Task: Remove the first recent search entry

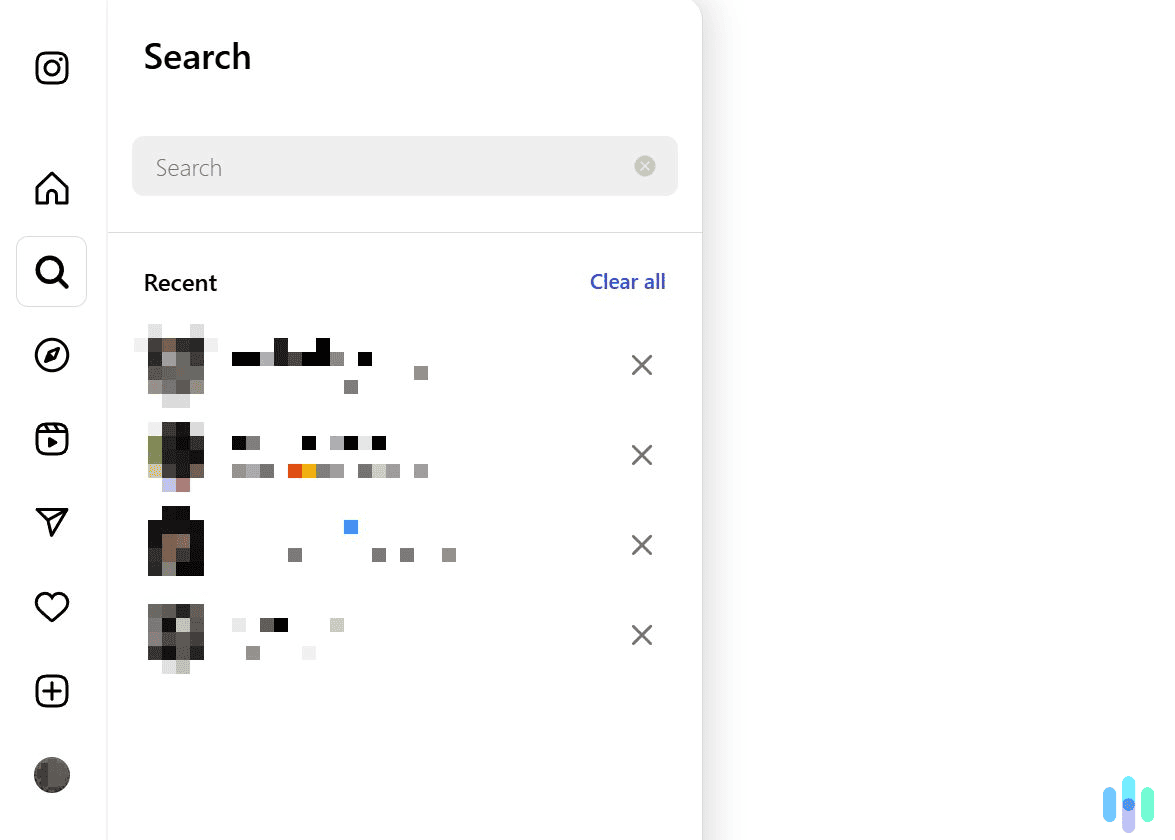Action: (x=641, y=365)
